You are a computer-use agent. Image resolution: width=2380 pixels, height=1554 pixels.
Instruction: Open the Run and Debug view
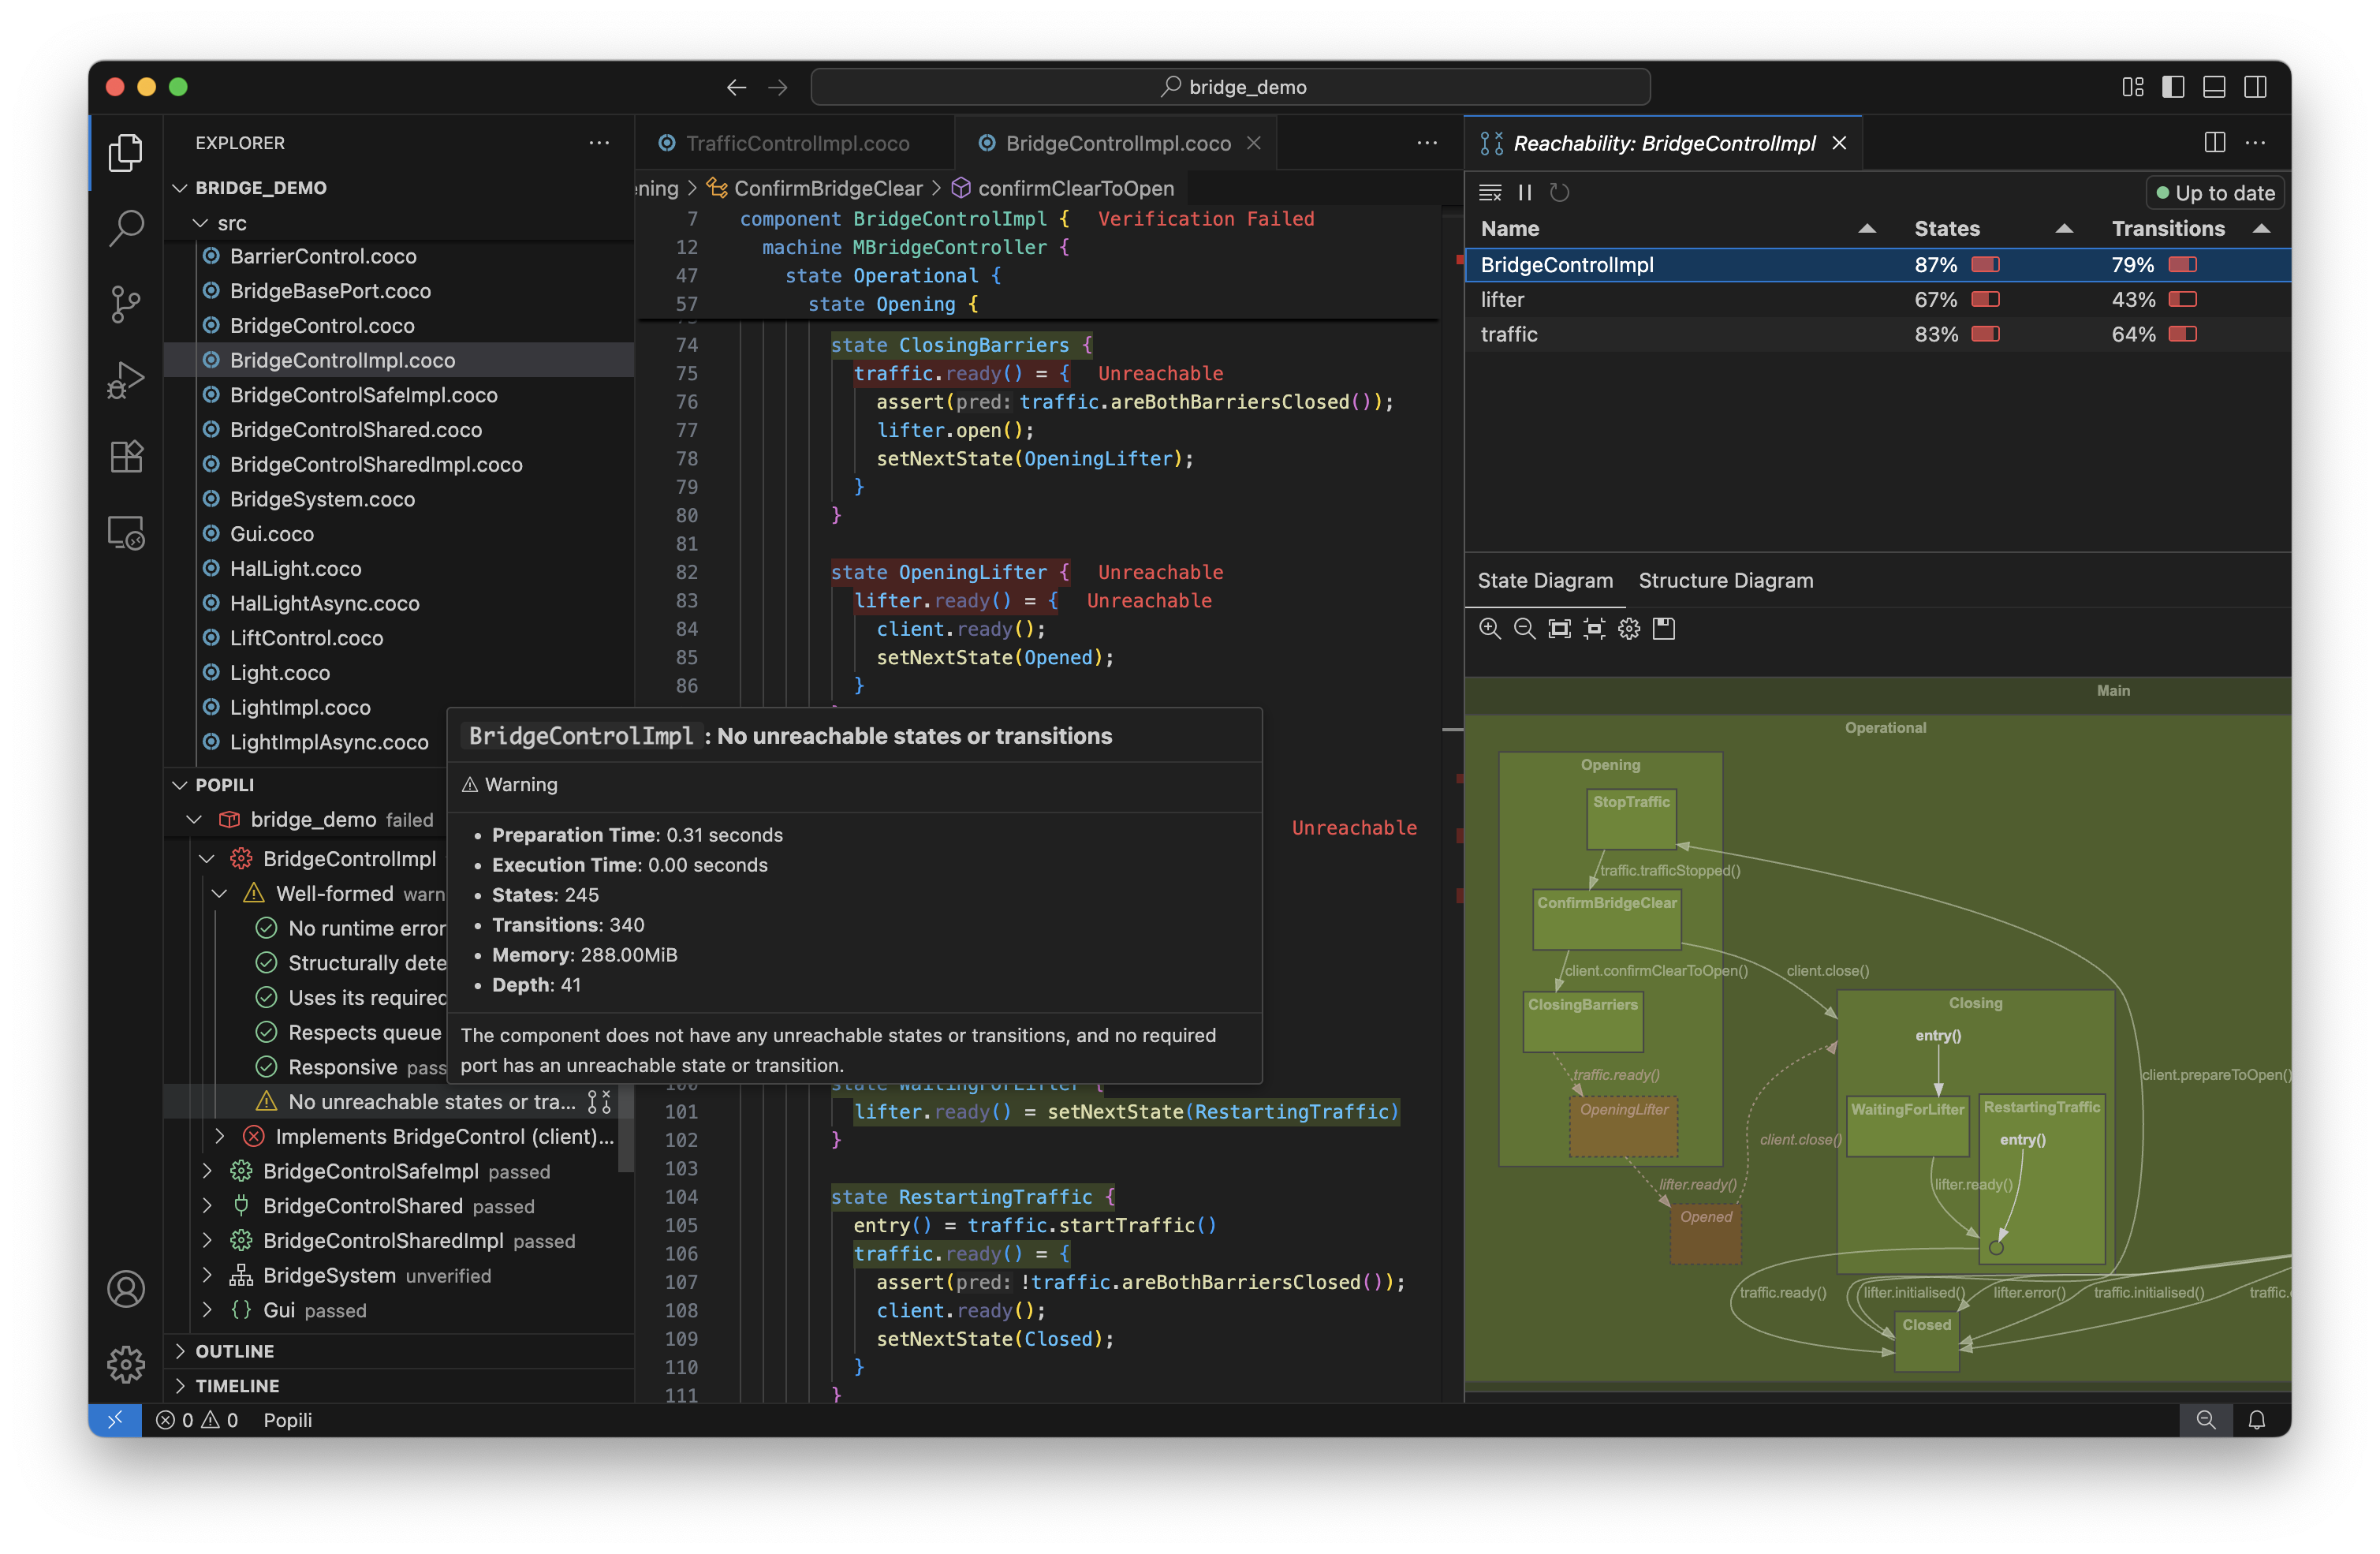click(126, 380)
